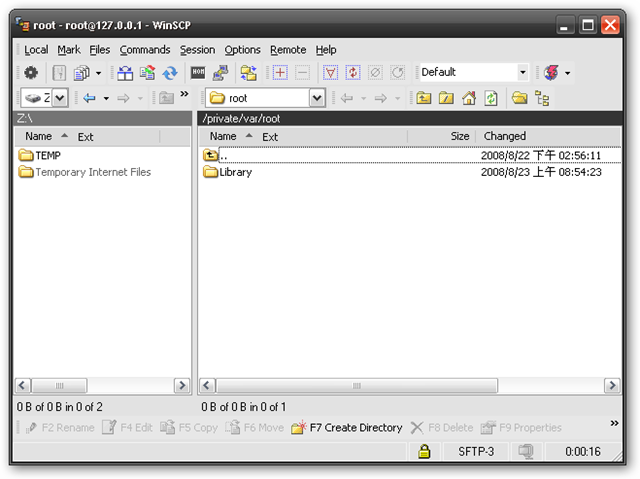Click local back arrow
The width and height of the screenshot is (640, 479).
click(89, 98)
